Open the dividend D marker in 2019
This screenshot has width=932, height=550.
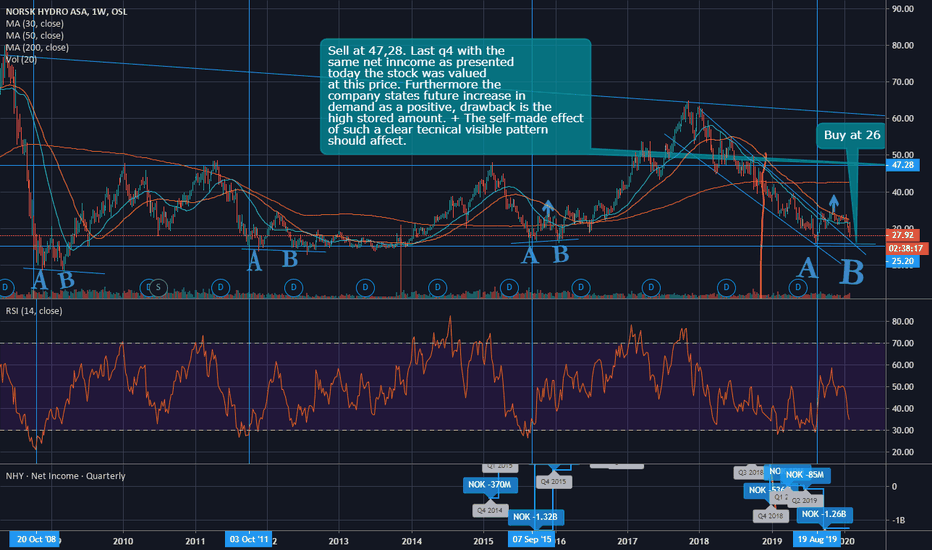[x=798, y=287]
